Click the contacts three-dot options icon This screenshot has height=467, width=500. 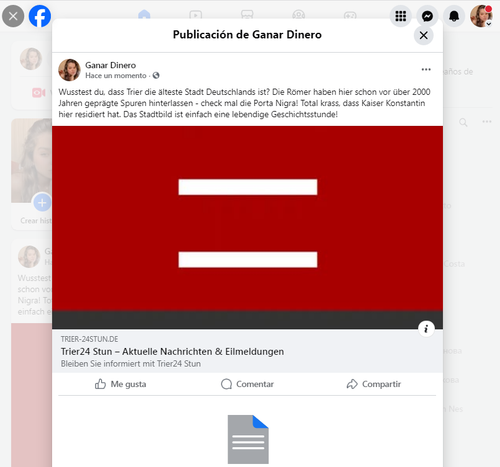click(487, 121)
